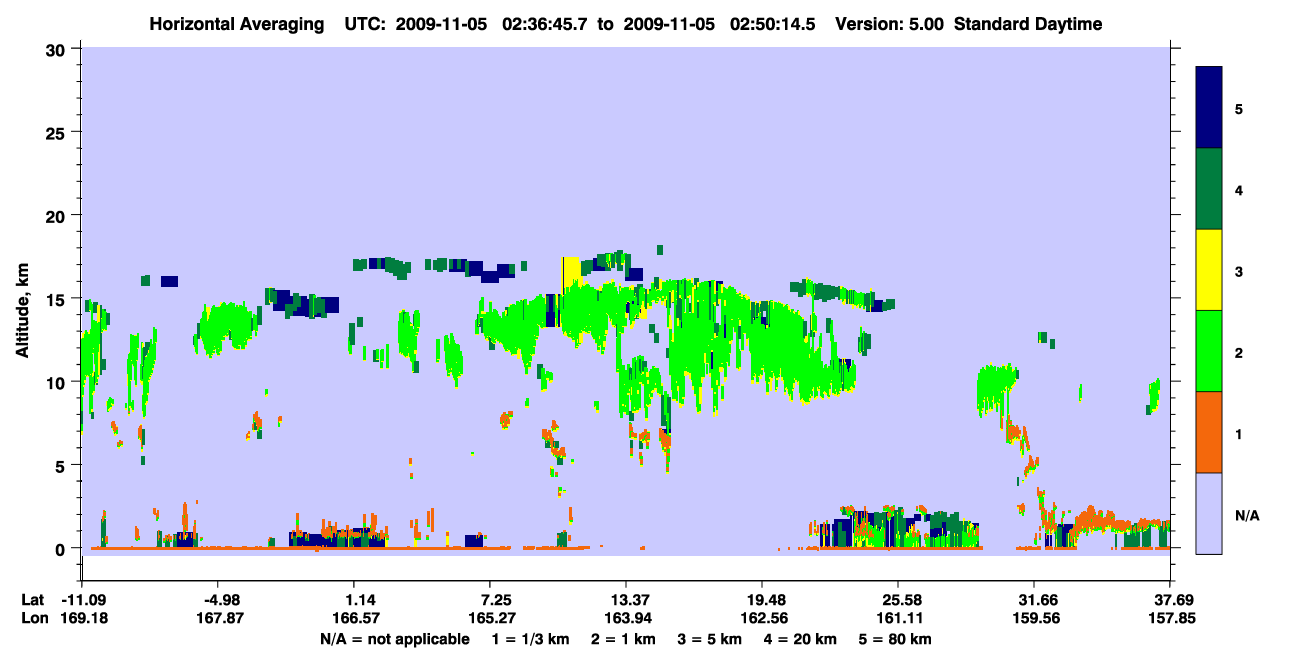1300x667 pixels.
Task: Click the latitude value "1.14"
Action: (x=361, y=600)
